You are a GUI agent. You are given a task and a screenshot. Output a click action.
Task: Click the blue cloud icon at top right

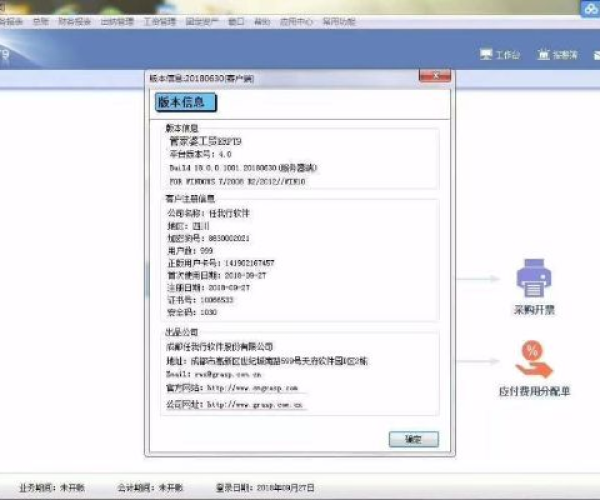click(x=590, y=8)
